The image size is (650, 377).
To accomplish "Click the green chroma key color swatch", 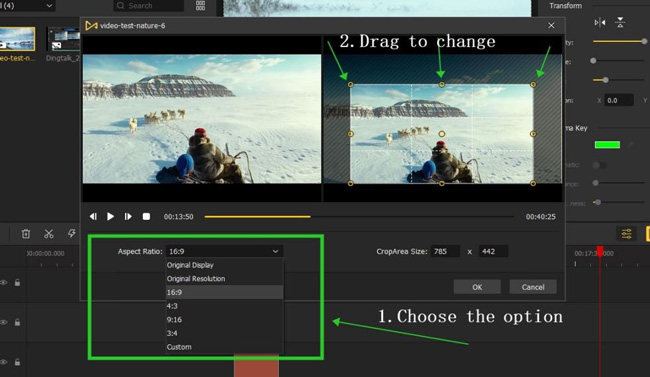I will point(607,144).
